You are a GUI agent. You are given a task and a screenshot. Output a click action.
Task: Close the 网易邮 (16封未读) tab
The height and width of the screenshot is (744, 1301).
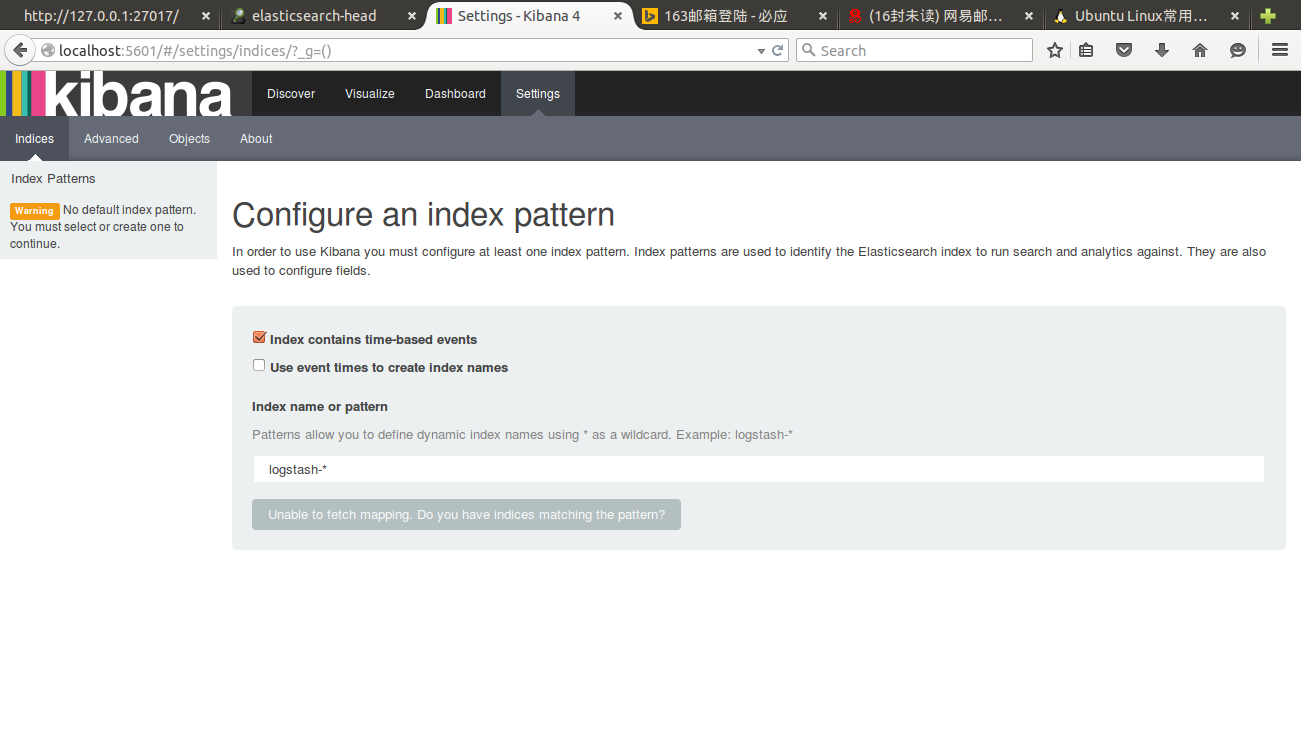pos(1029,16)
